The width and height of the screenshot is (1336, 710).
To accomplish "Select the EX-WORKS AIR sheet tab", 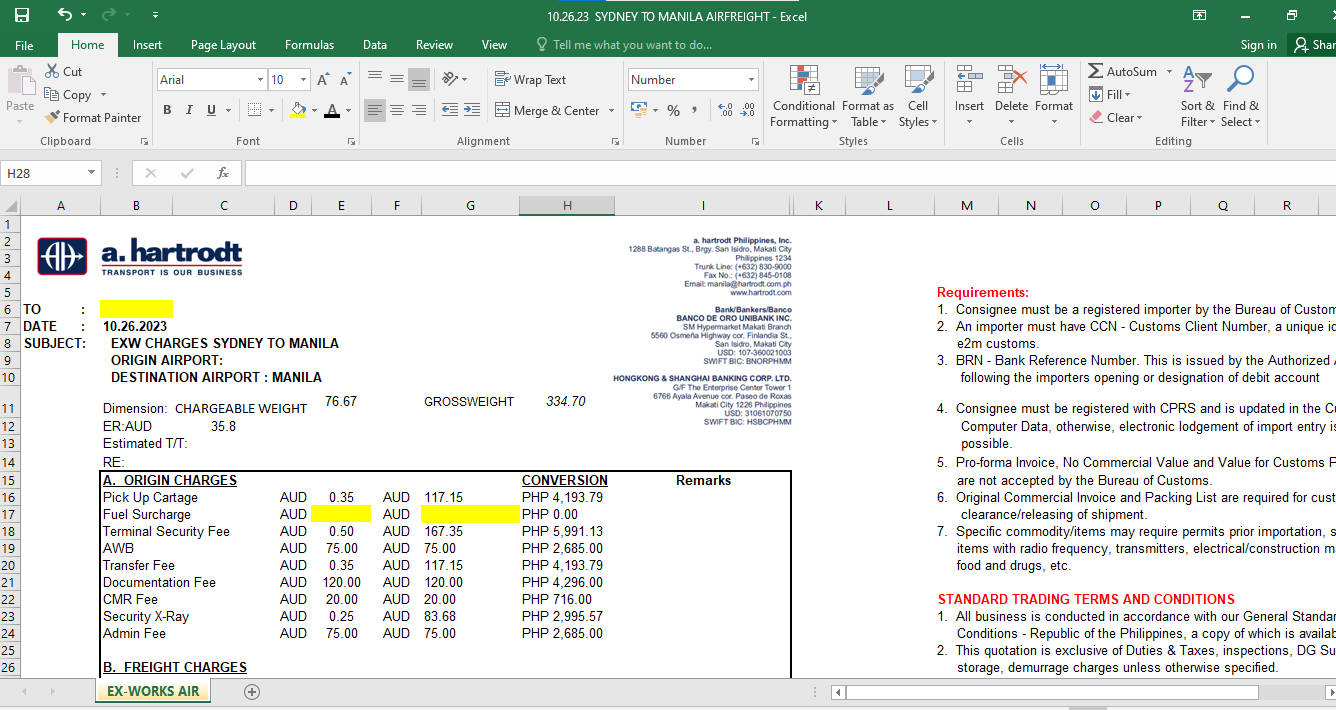I will [153, 691].
